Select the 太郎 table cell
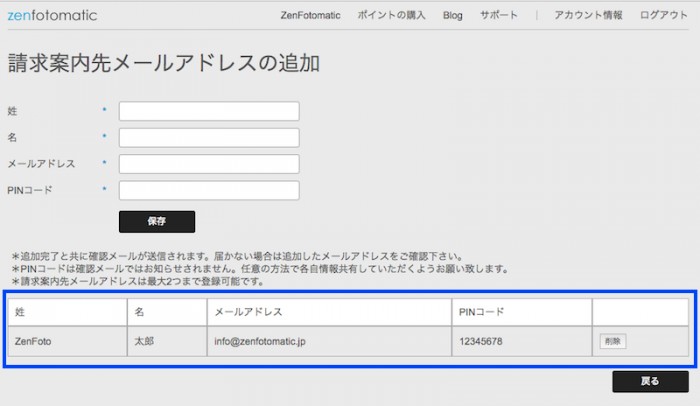This screenshot has height=406, width=700. (x=167, y=341)
